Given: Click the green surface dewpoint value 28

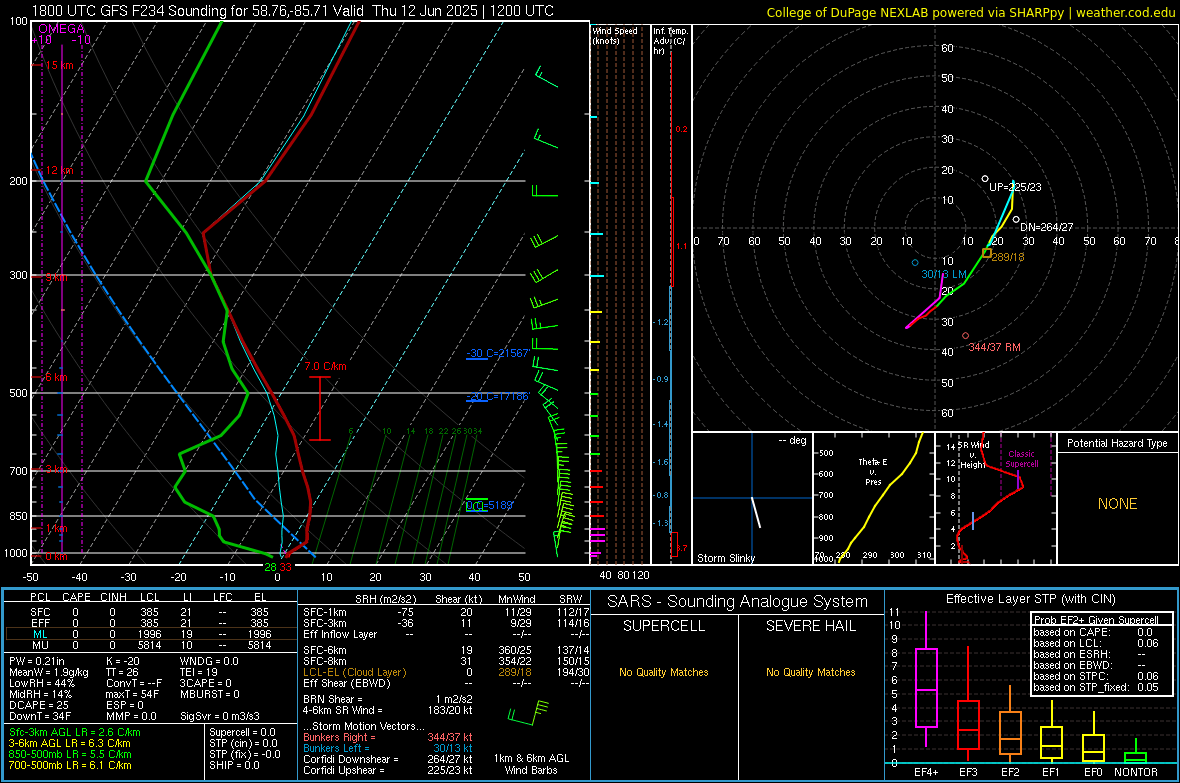Looking at the screenshot, I should tap(270, 567).
